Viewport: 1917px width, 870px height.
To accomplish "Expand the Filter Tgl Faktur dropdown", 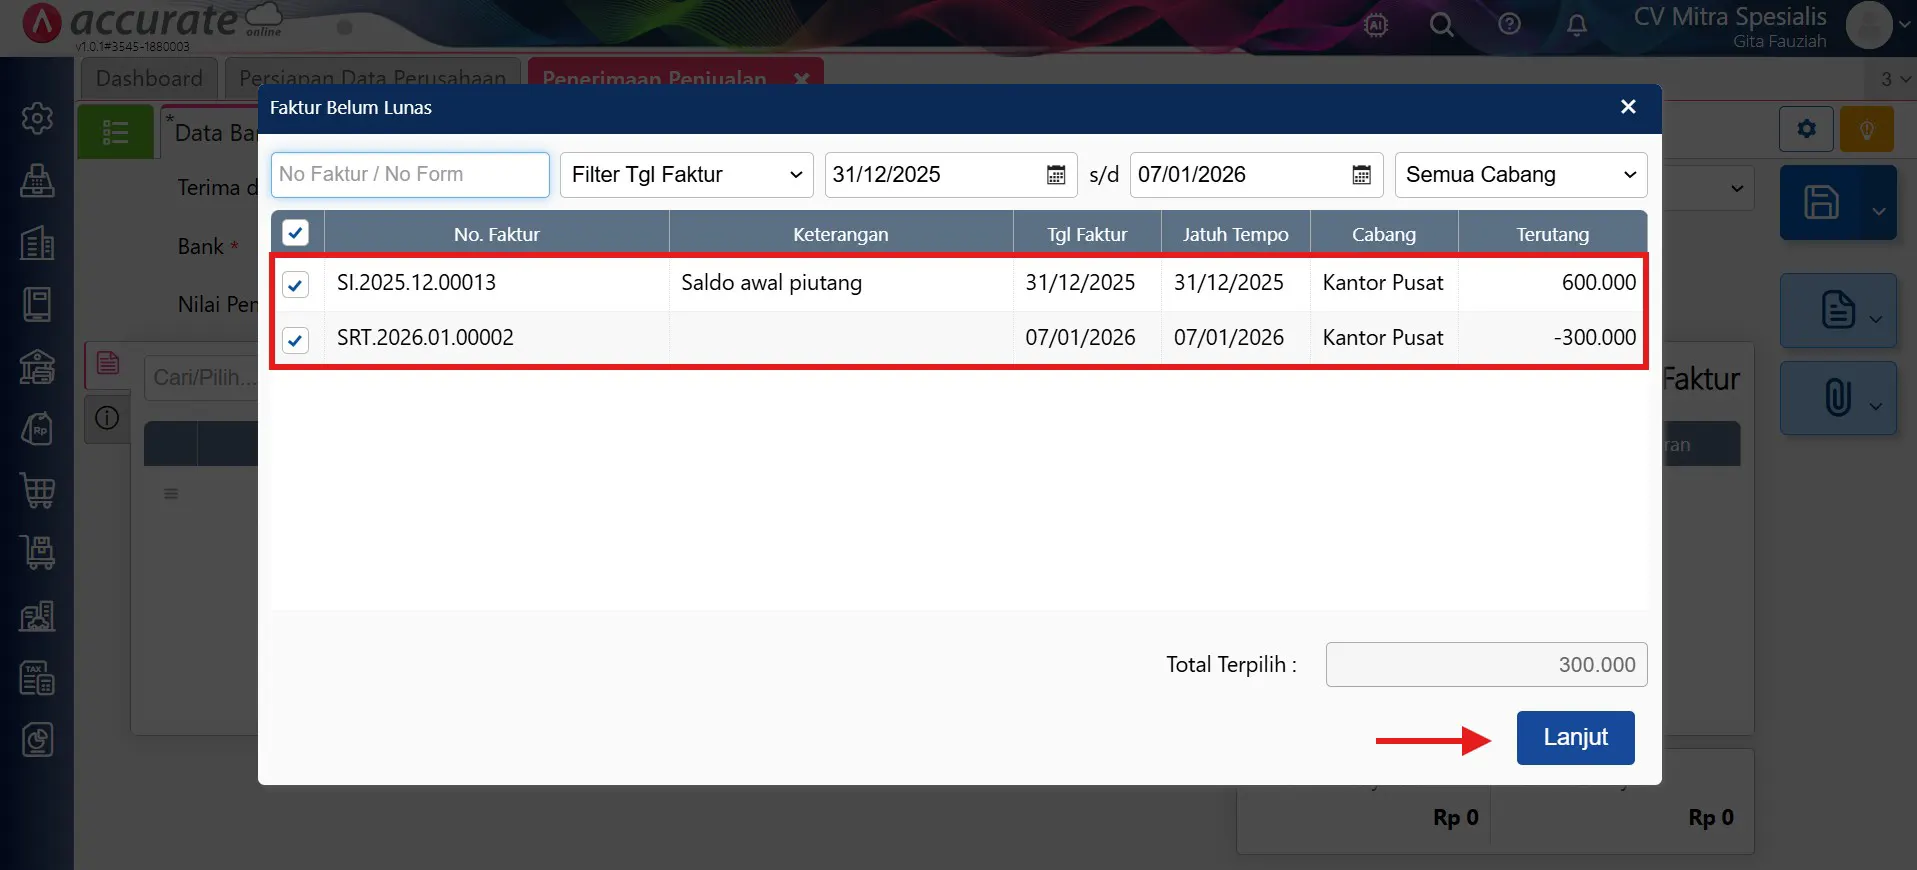I will [x=686, y=175].
